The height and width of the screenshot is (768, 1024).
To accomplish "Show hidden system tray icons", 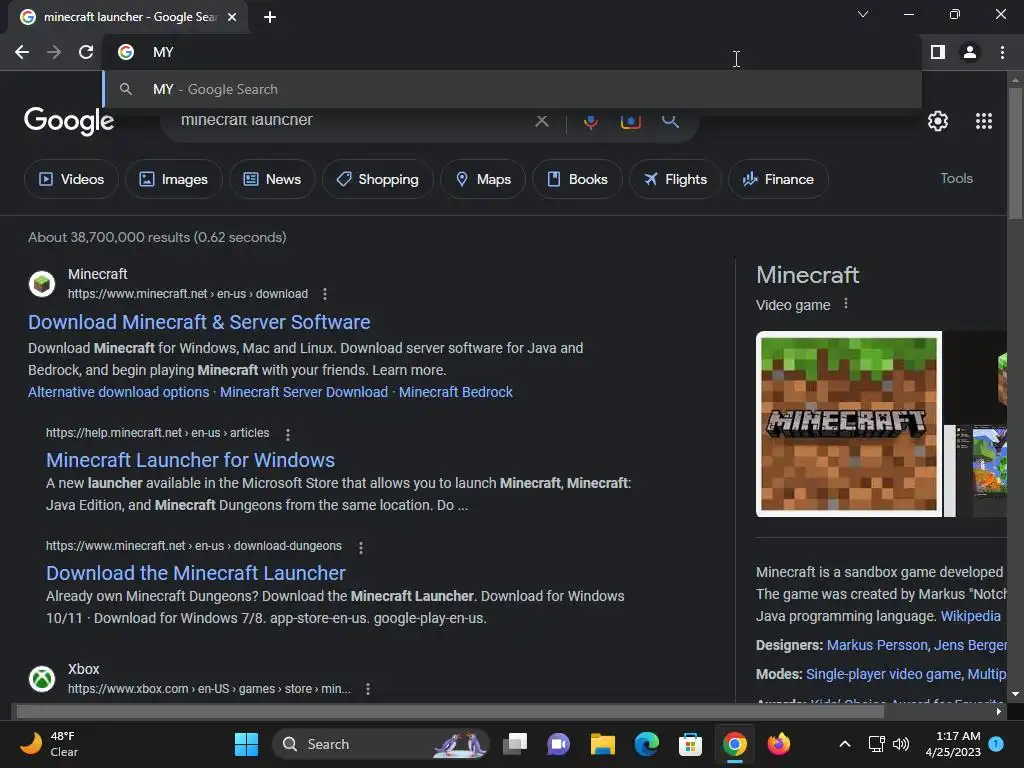I will pyautogui.click(x=844, y=744).
